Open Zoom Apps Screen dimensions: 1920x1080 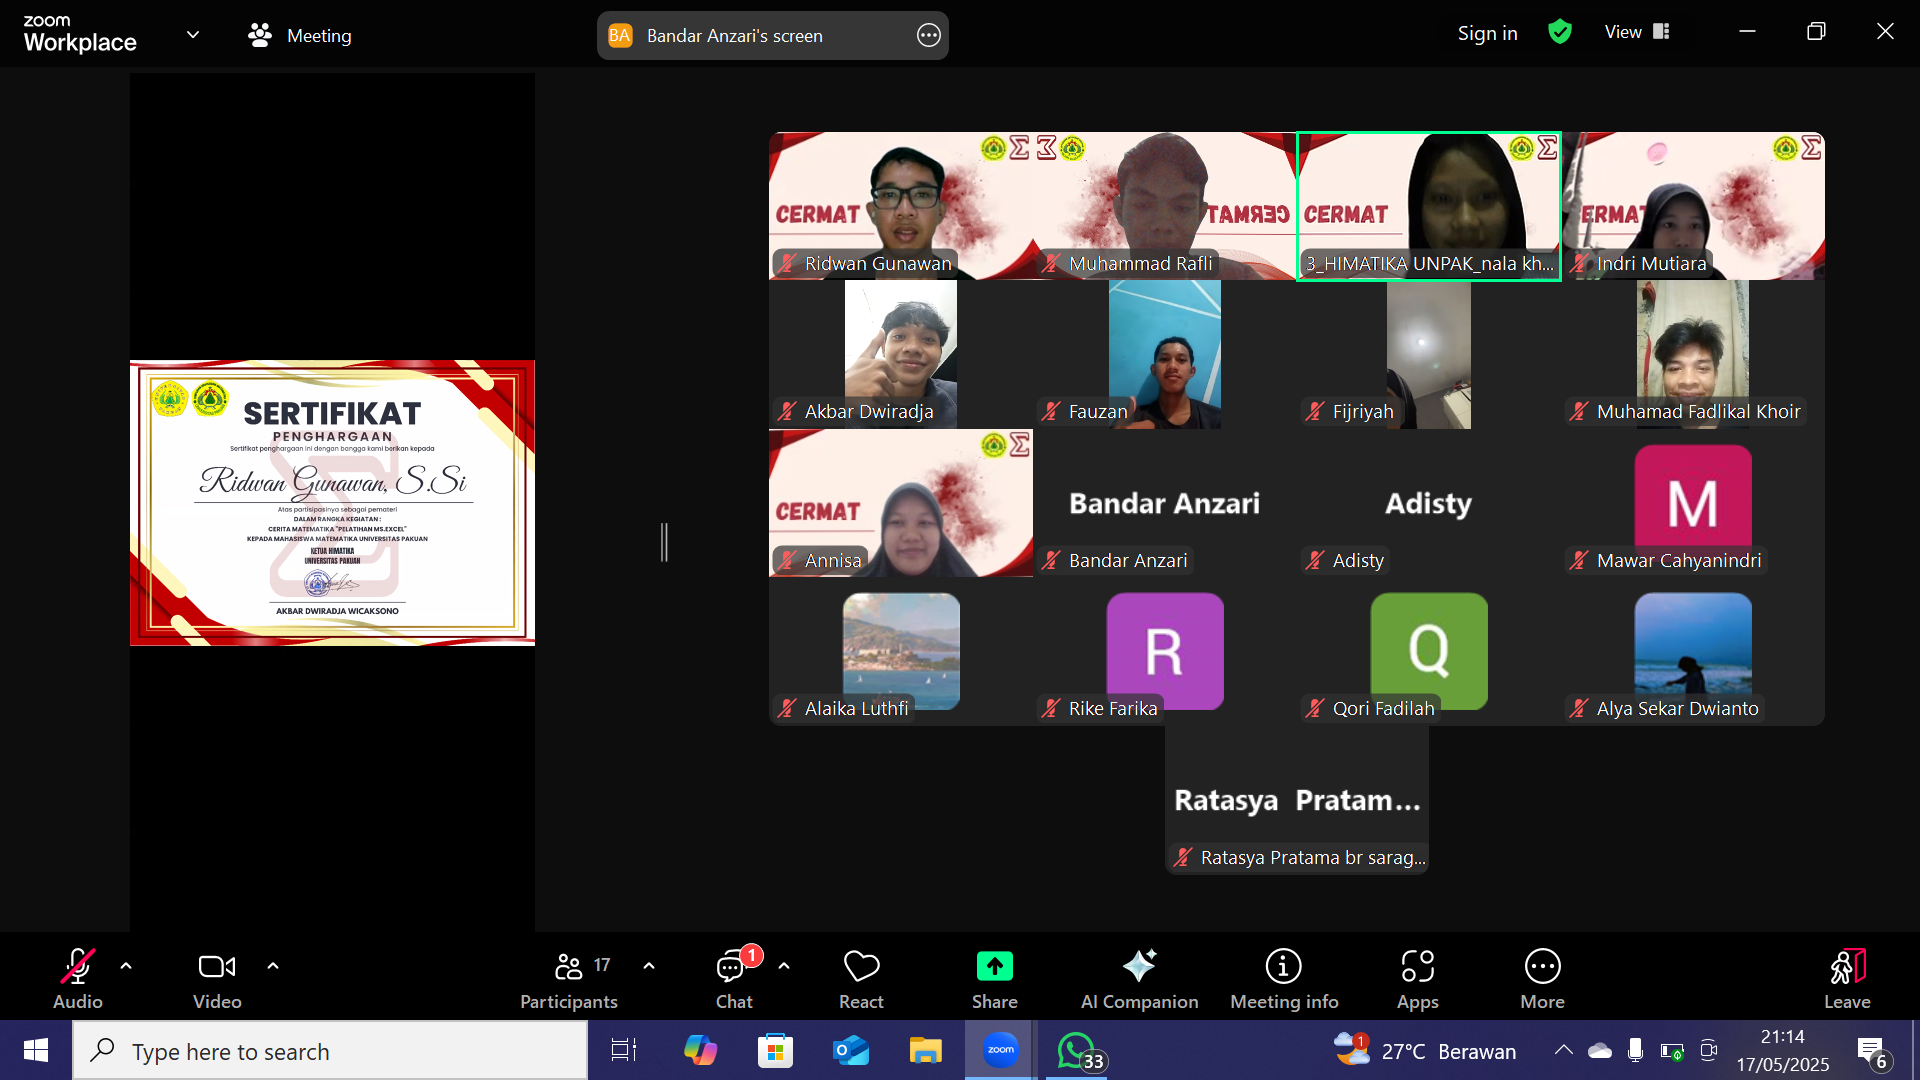click(x=1418, y=978)
